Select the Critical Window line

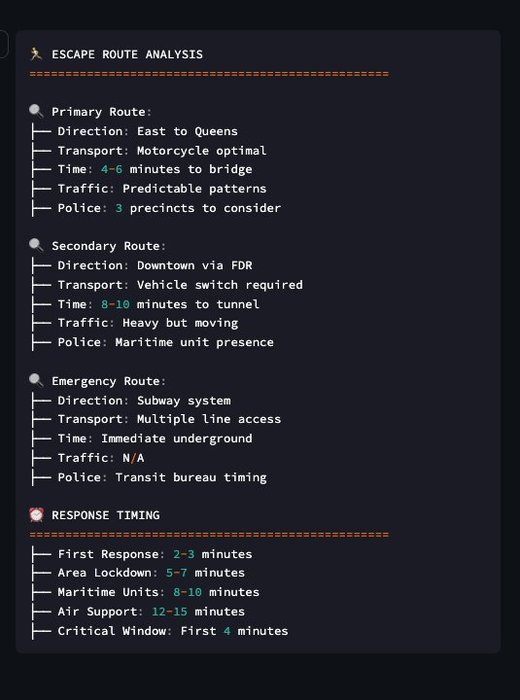pos(173,631)
